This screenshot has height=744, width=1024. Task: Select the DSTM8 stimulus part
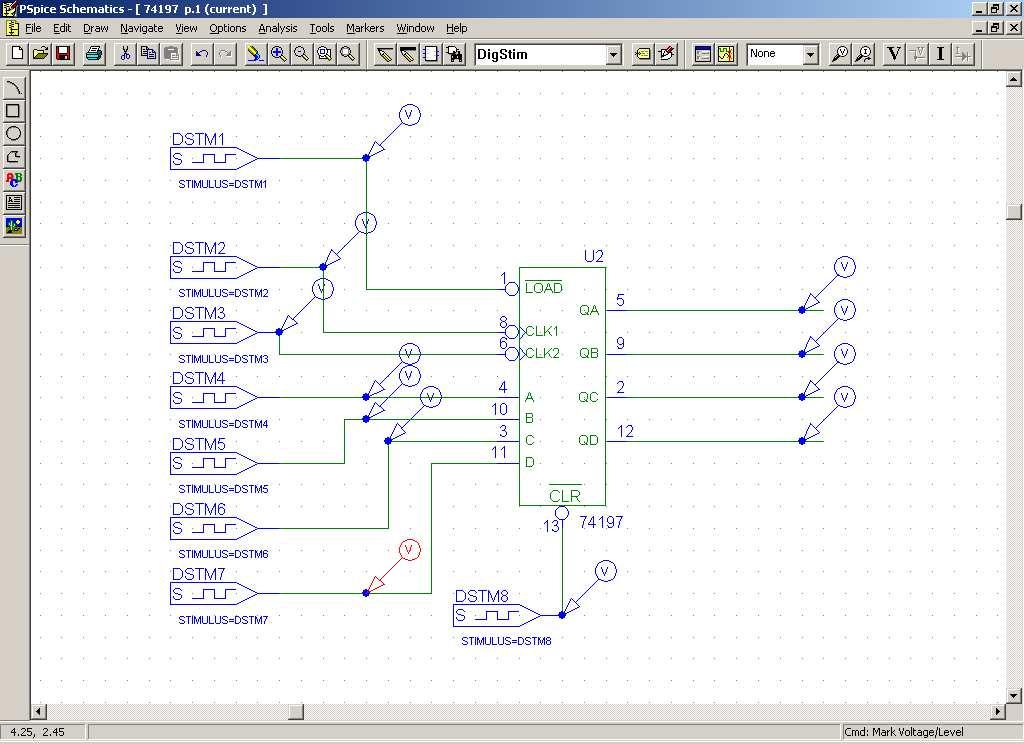coord(497,615)
